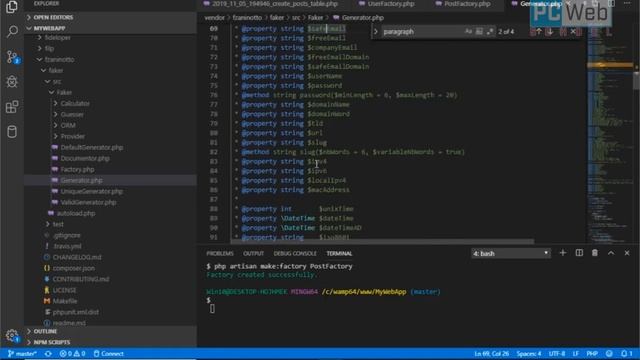Collapse the fzaninotto folder
The image size is (640, 360).
(x=60, y=59)
